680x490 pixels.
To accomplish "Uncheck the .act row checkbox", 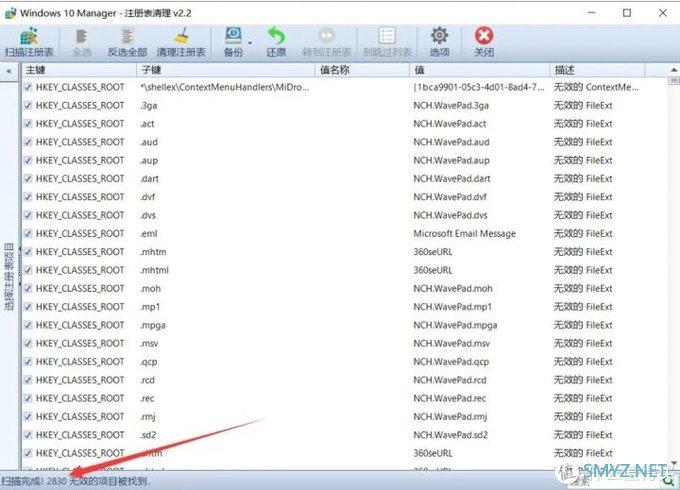I will 28,124.
